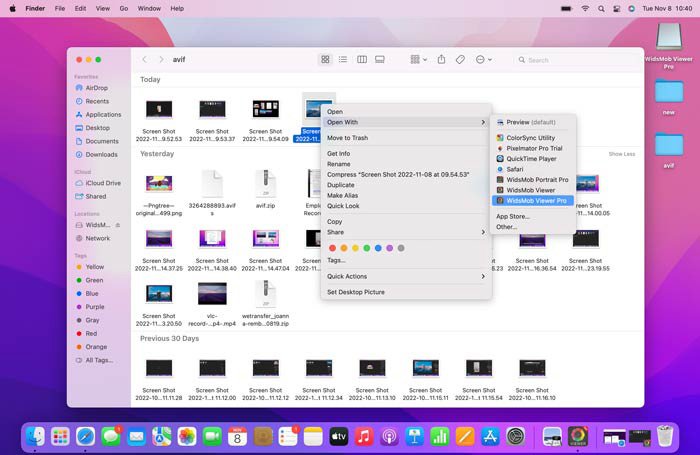Open with Pixelmator Pro Trial
Screen dimensions: 700x455
(x=533, y=148)
